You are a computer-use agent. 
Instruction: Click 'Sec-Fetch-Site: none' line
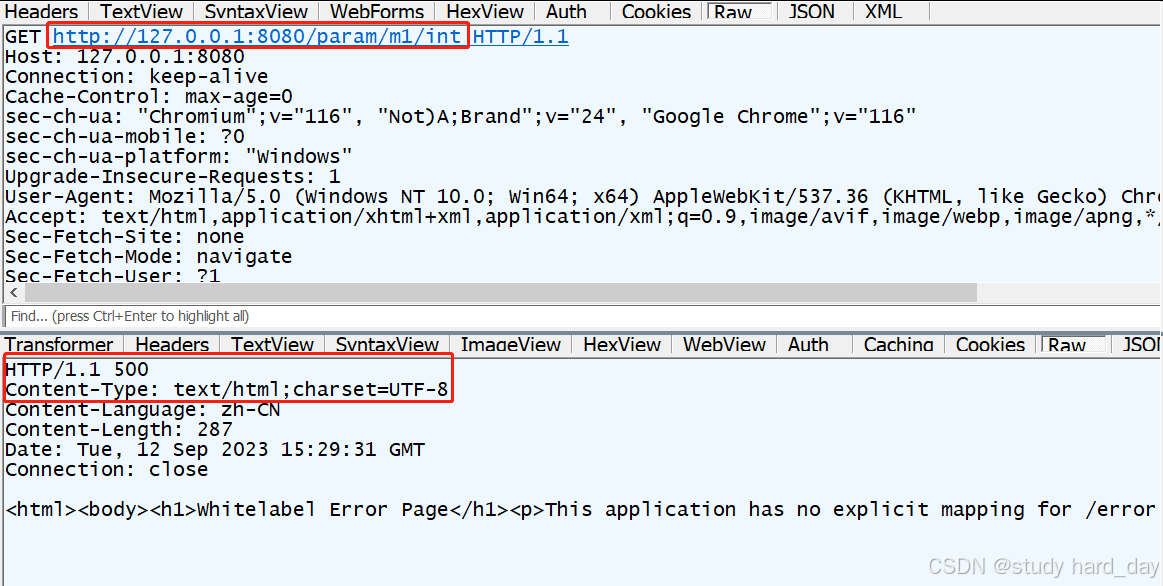[125, 237]
